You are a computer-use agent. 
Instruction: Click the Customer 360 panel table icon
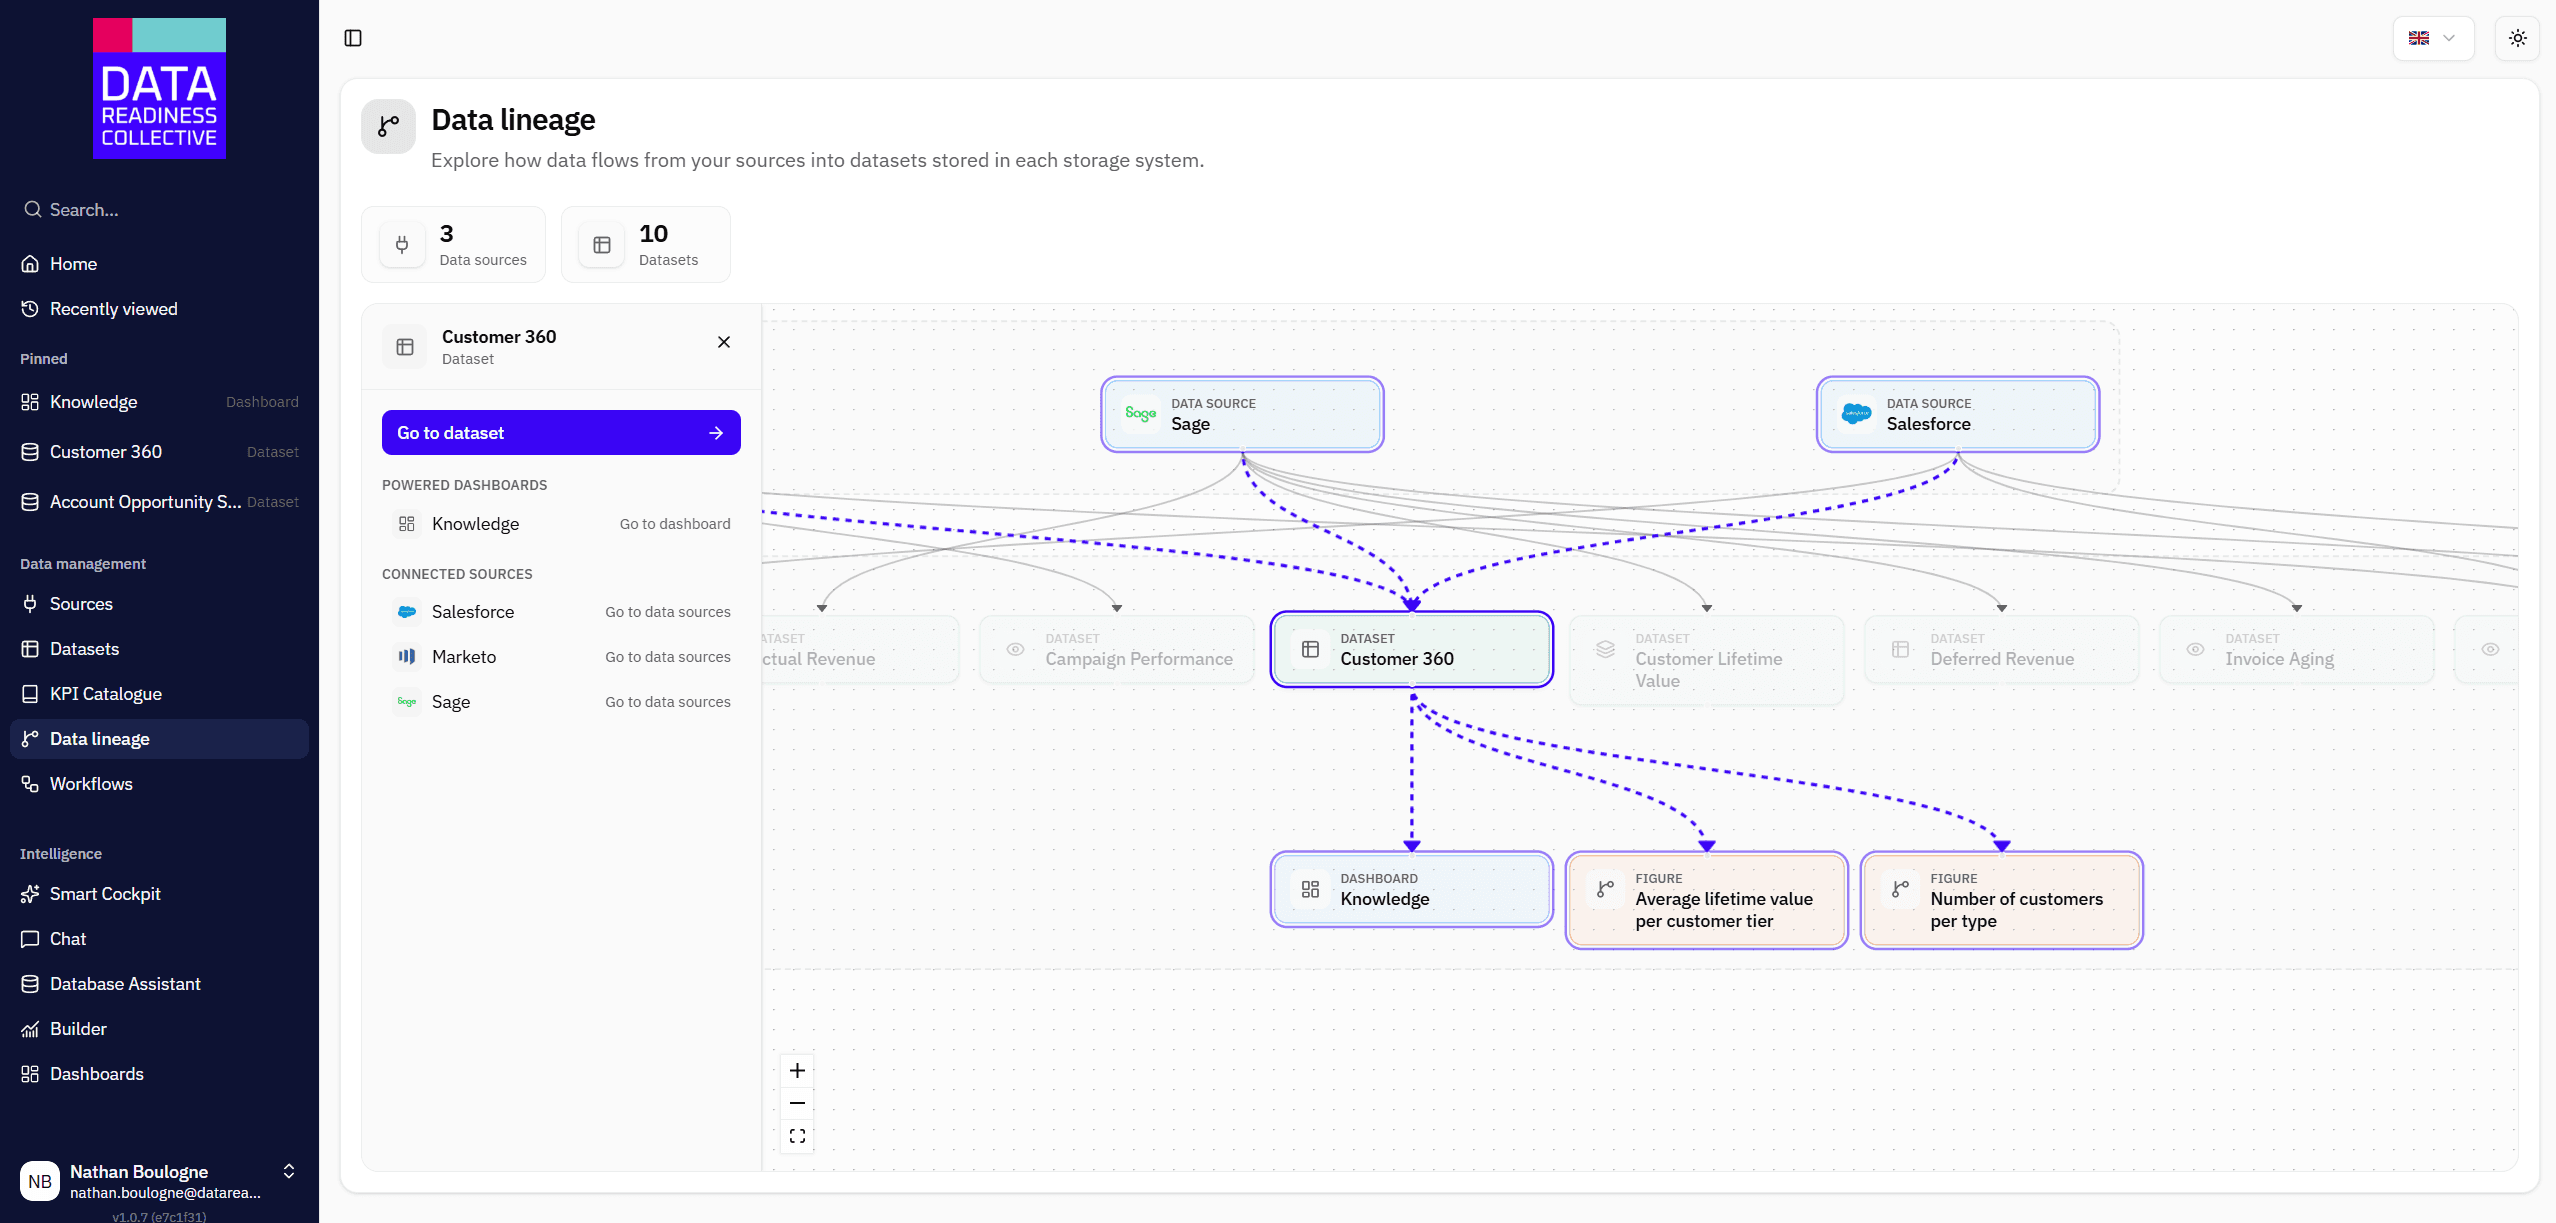405,347
